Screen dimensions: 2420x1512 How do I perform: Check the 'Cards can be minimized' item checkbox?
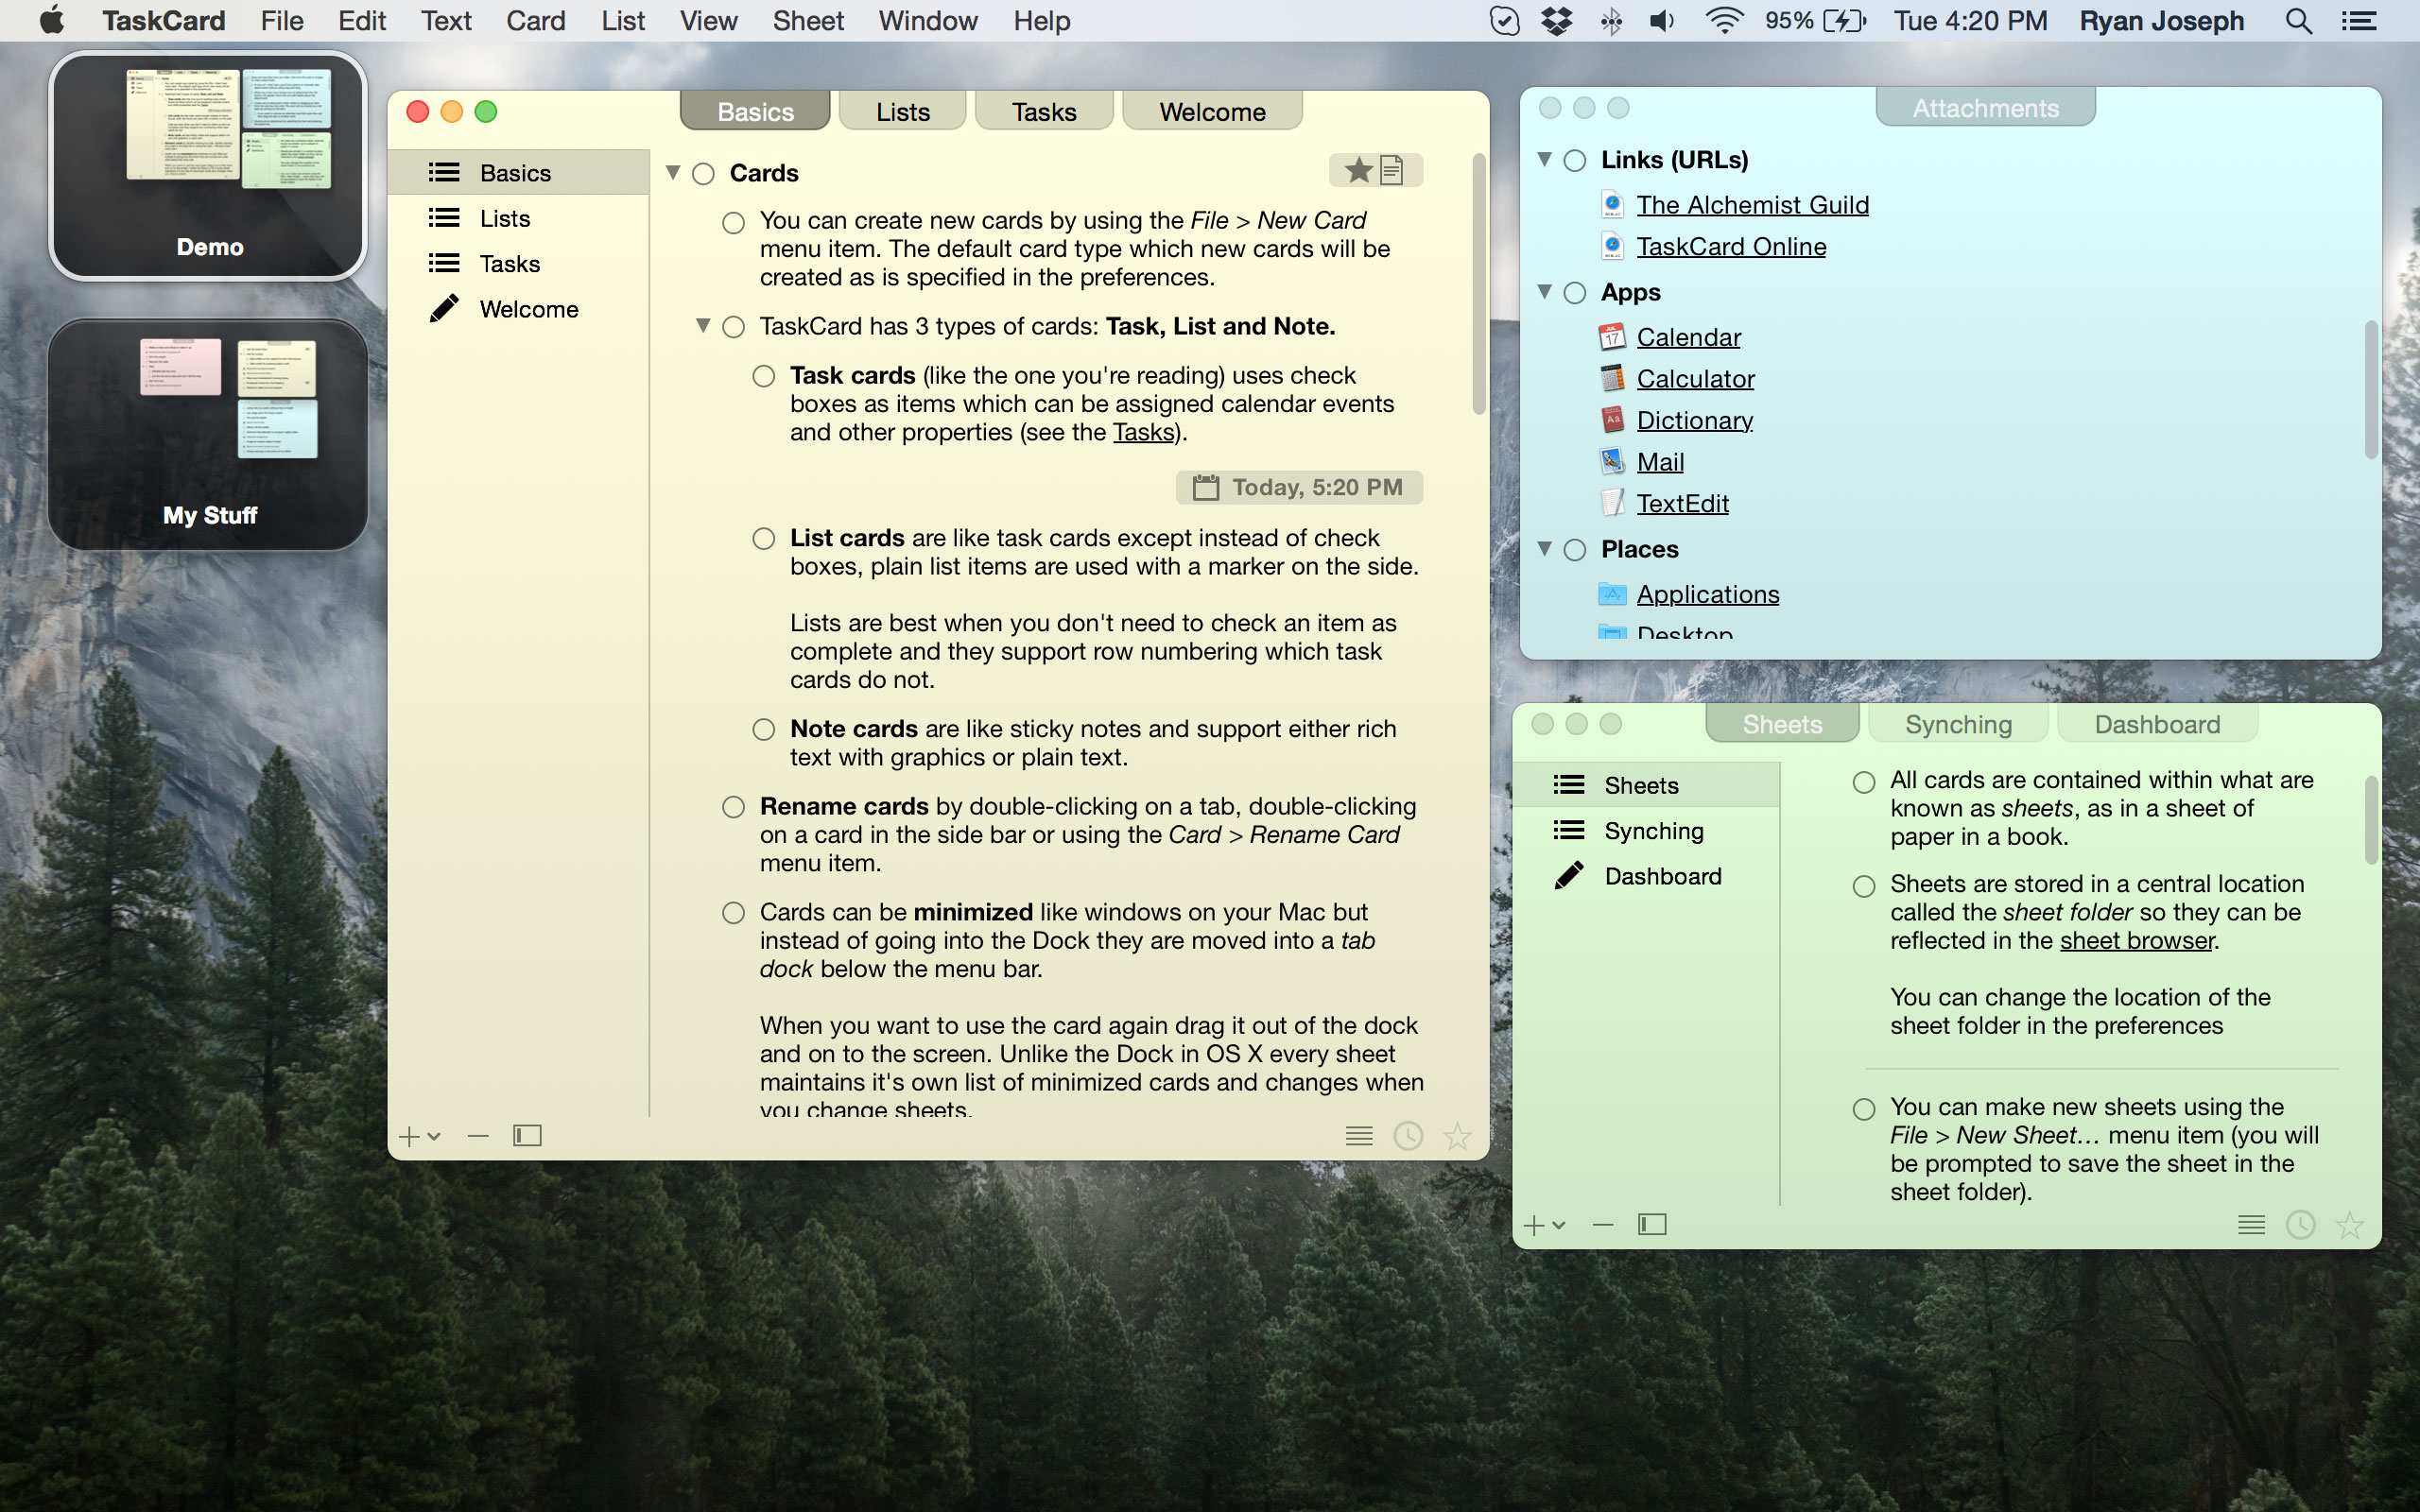(x=734, y=914)
